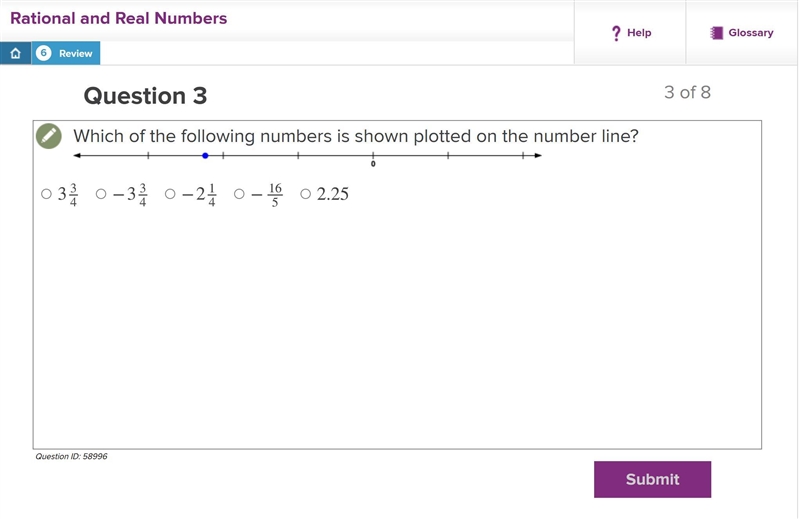This screenshot has width=800, height=519.
Task: Click the number line's right arrowhead
Action: coord(538,156)
